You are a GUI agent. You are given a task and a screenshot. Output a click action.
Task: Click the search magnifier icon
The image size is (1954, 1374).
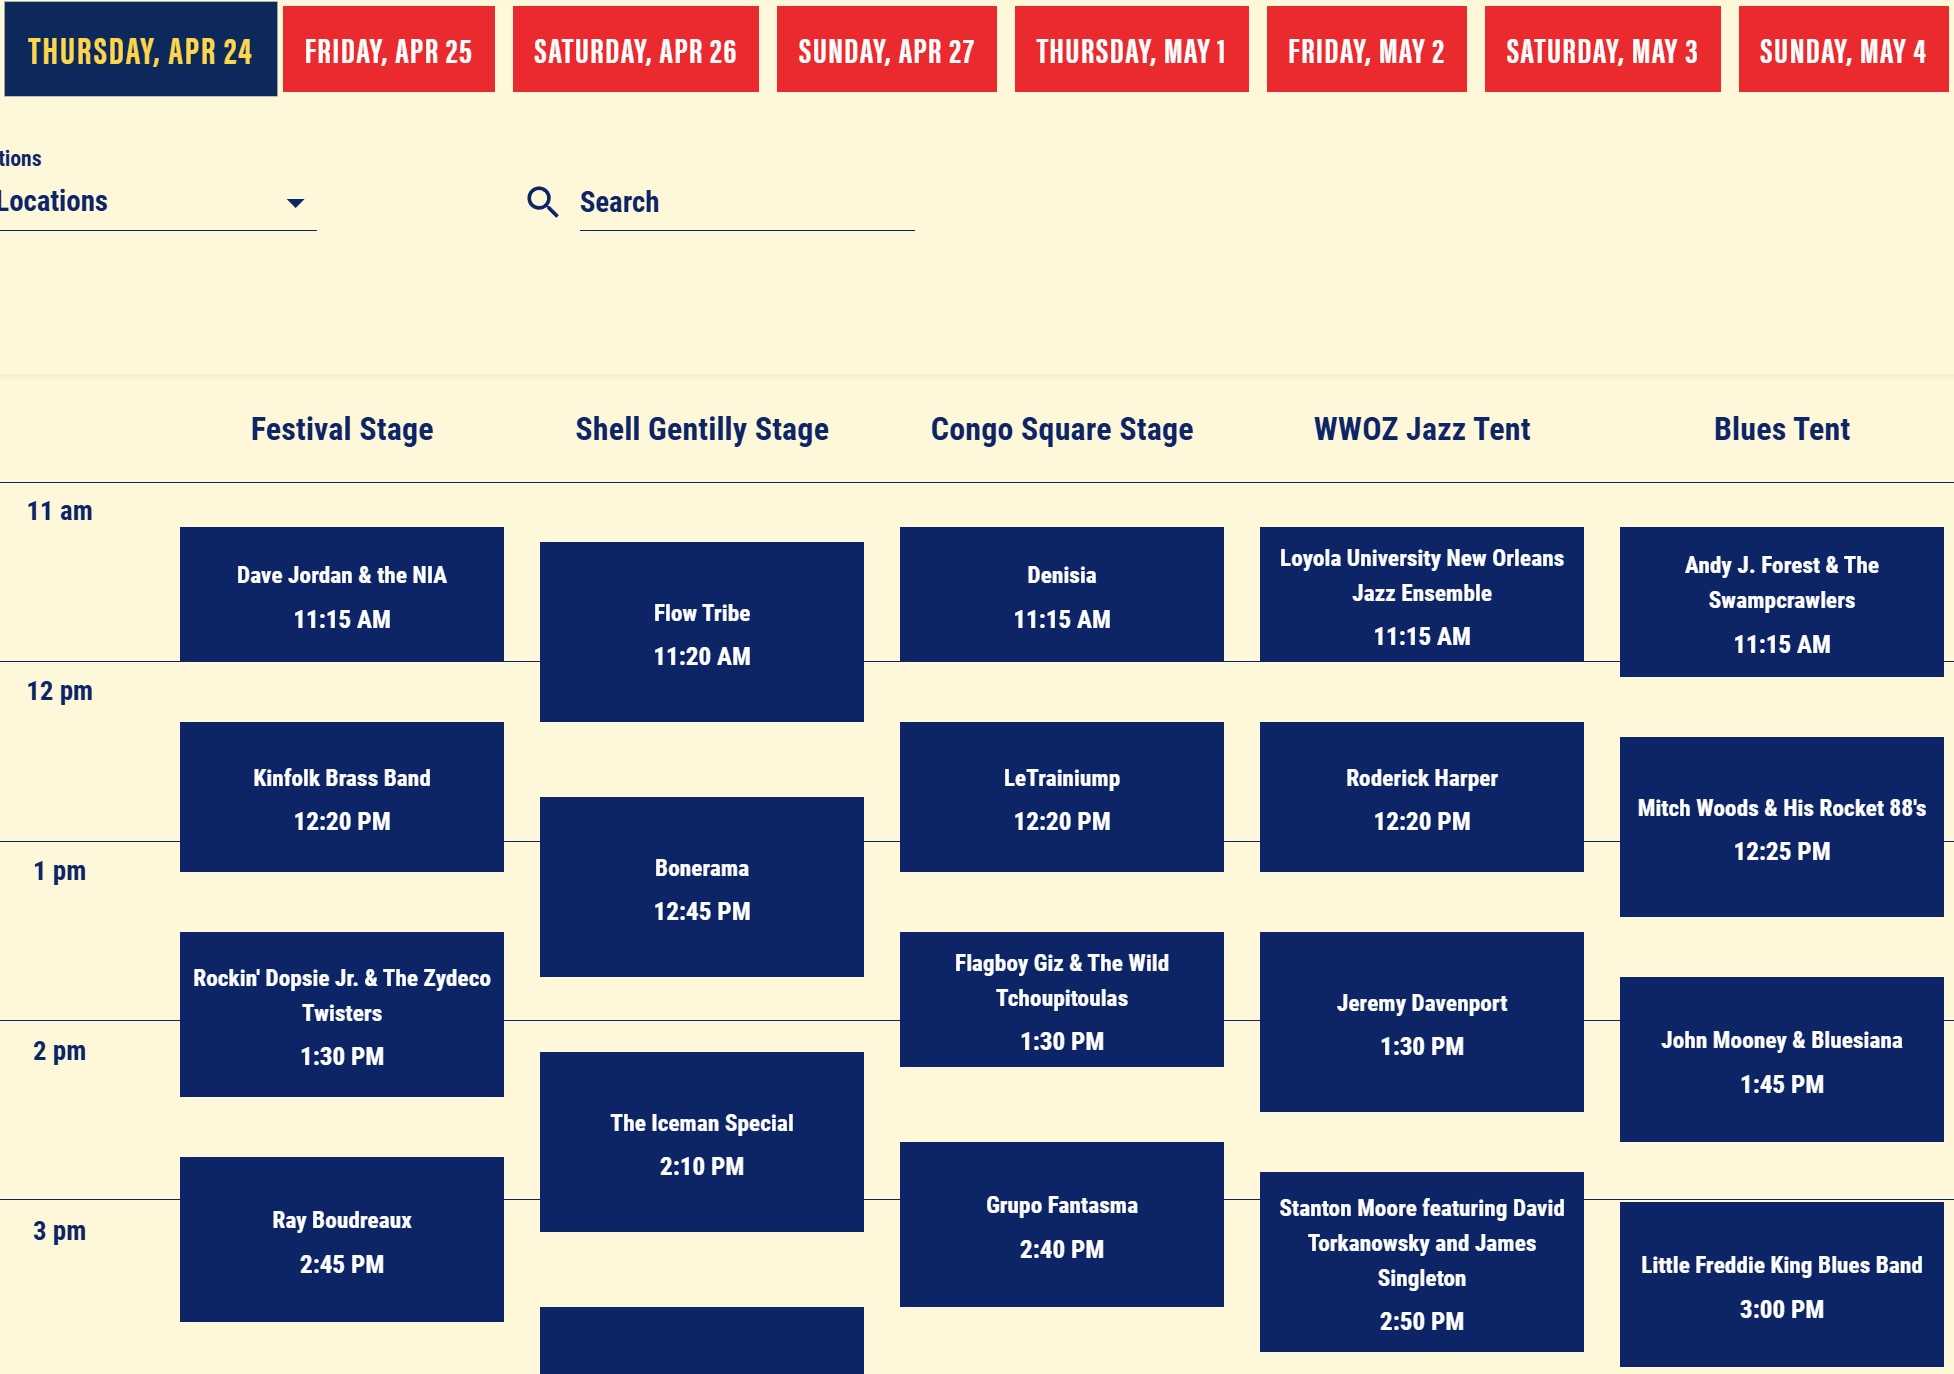point(542,202)
